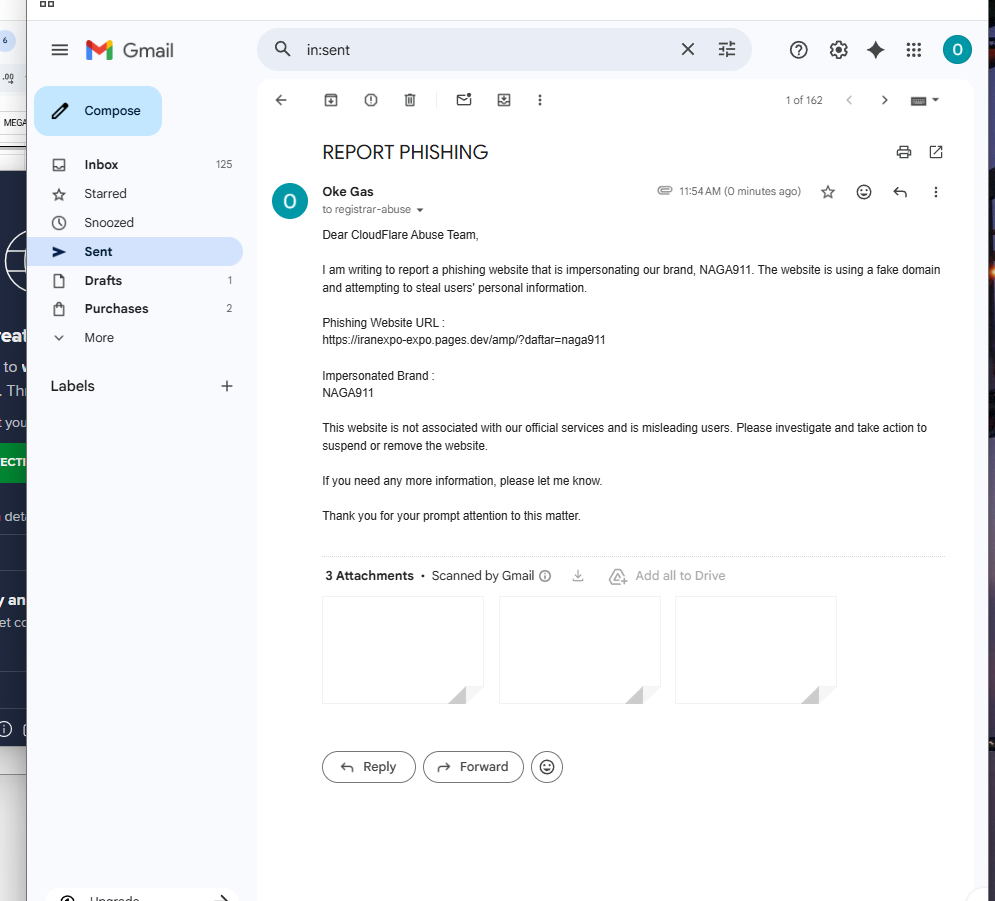Go to the older conversation arrow
The width and height of the screenshot is (995, 901).
tap(885, 100)
